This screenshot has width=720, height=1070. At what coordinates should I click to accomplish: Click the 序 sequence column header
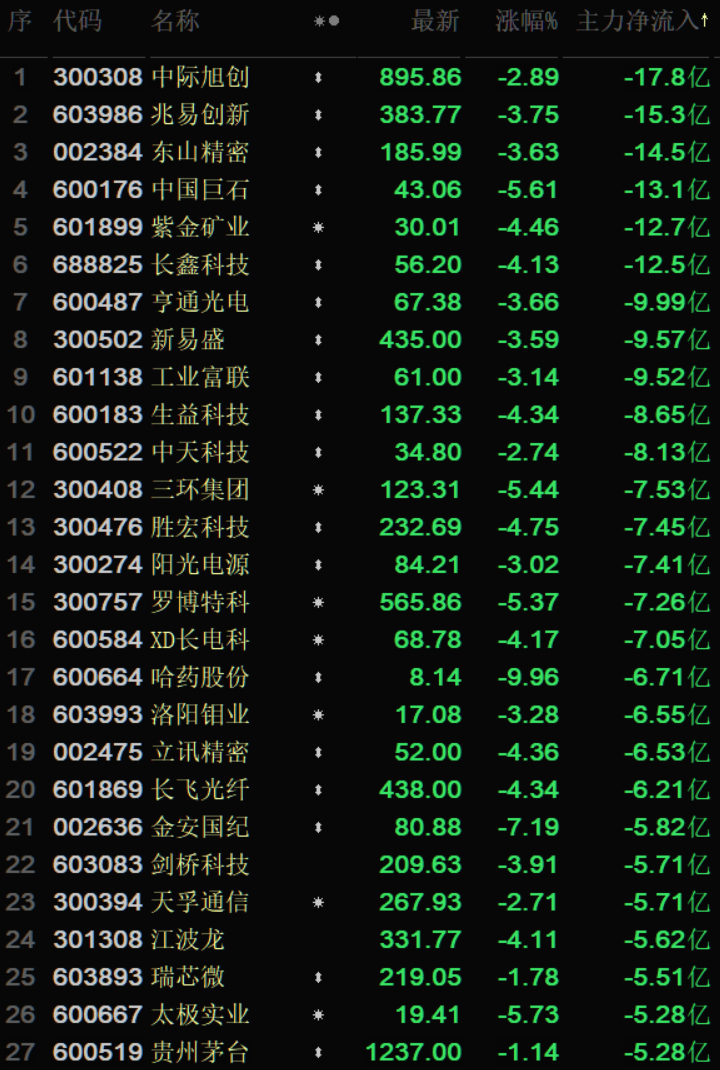(x=19, y=21)
